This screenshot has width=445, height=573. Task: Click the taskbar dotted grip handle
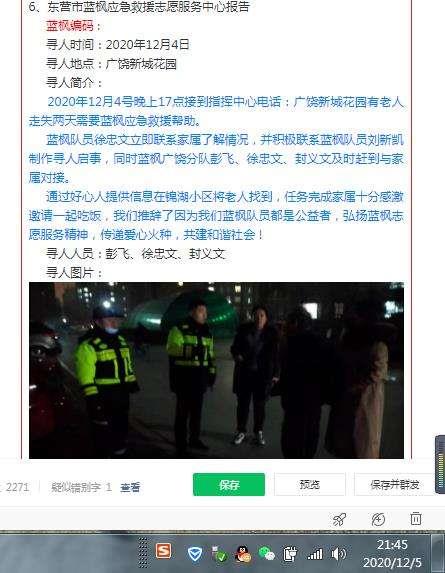click(143, 552)
